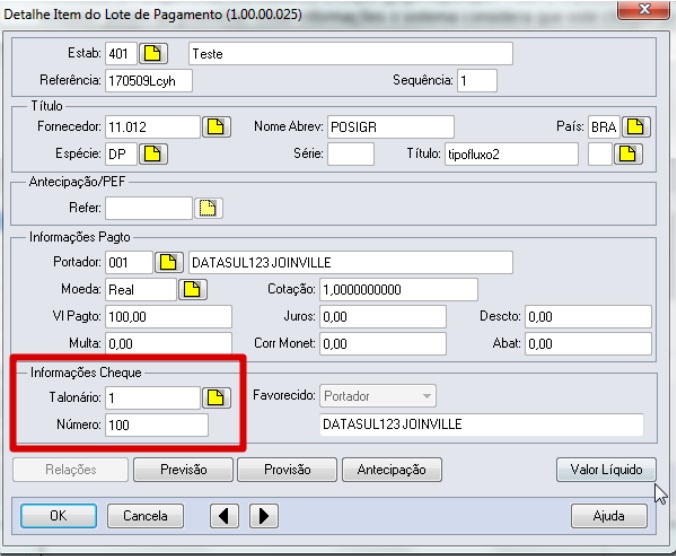The height and width of the screenshot is (556, 676).
Task: Click the Fornecedor field 11.012
Action: pyautogui.click(x=153, y=127)
